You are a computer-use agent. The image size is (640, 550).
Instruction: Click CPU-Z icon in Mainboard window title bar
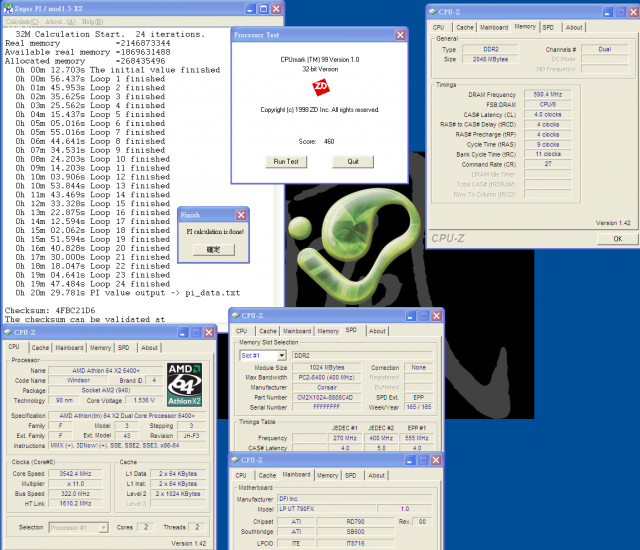point(235,460)
